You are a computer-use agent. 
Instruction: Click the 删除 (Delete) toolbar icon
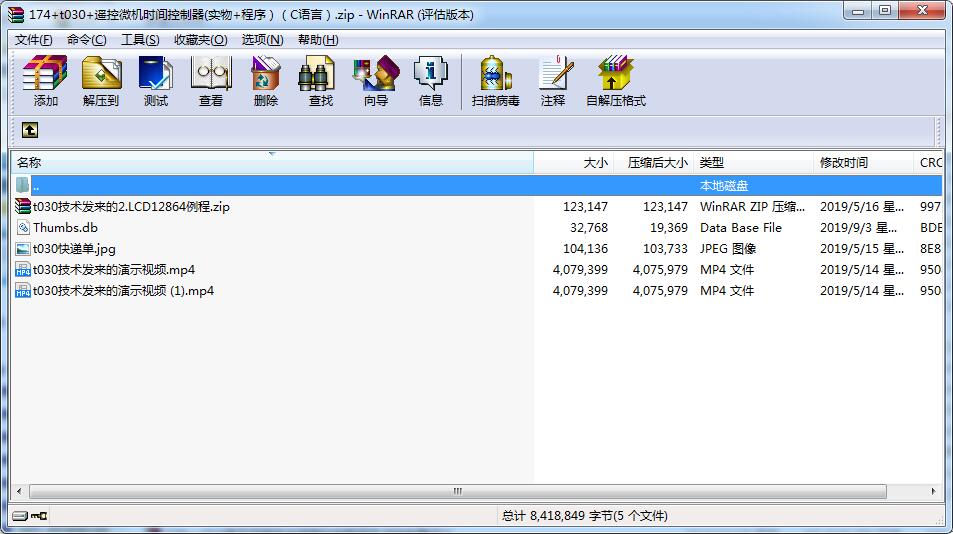pyautogui.click(x=266, y=73)
